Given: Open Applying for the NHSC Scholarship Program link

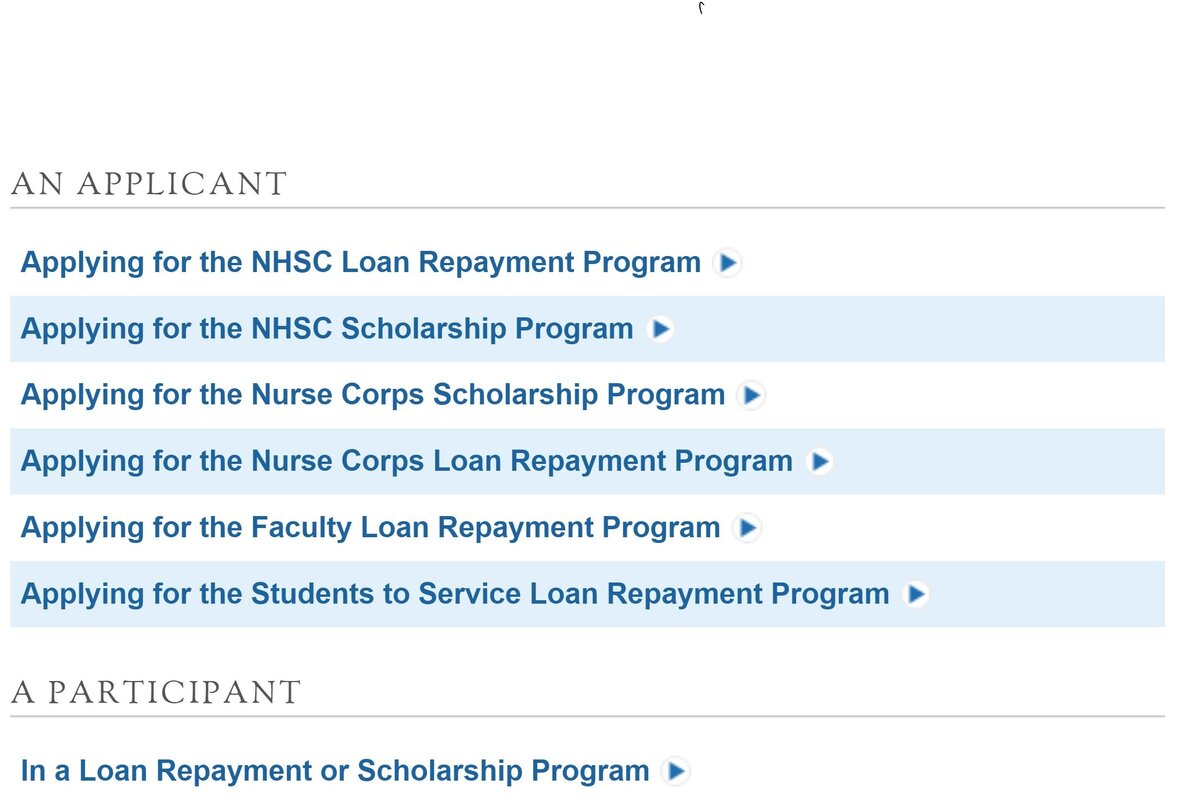Looking at the screenshot, I should click(x=327, y=329).
